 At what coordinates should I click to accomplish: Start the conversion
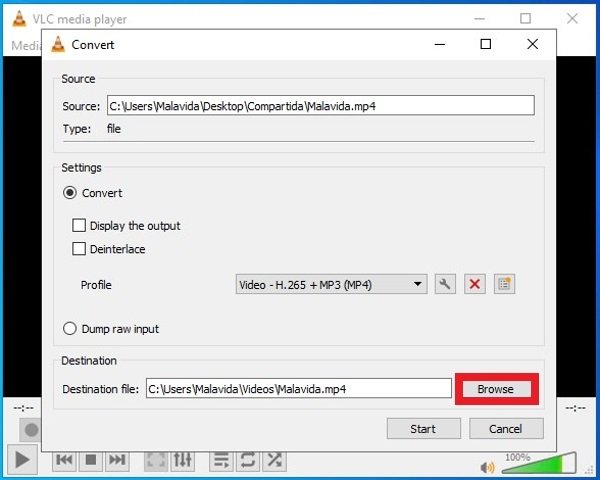424,429
